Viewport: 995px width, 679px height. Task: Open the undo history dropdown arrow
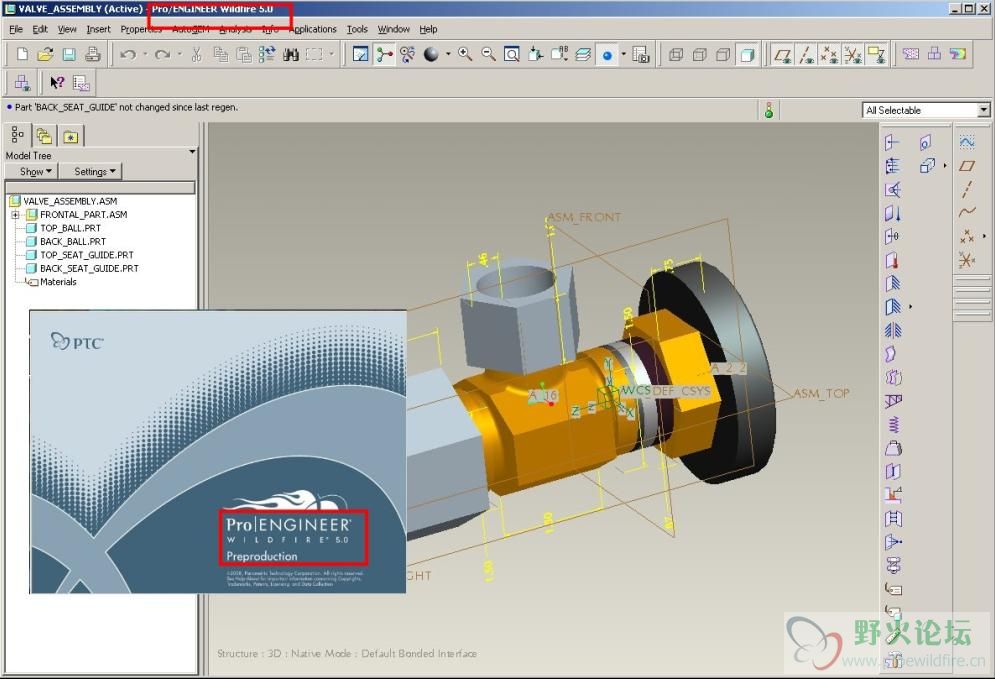click(145, 55)
